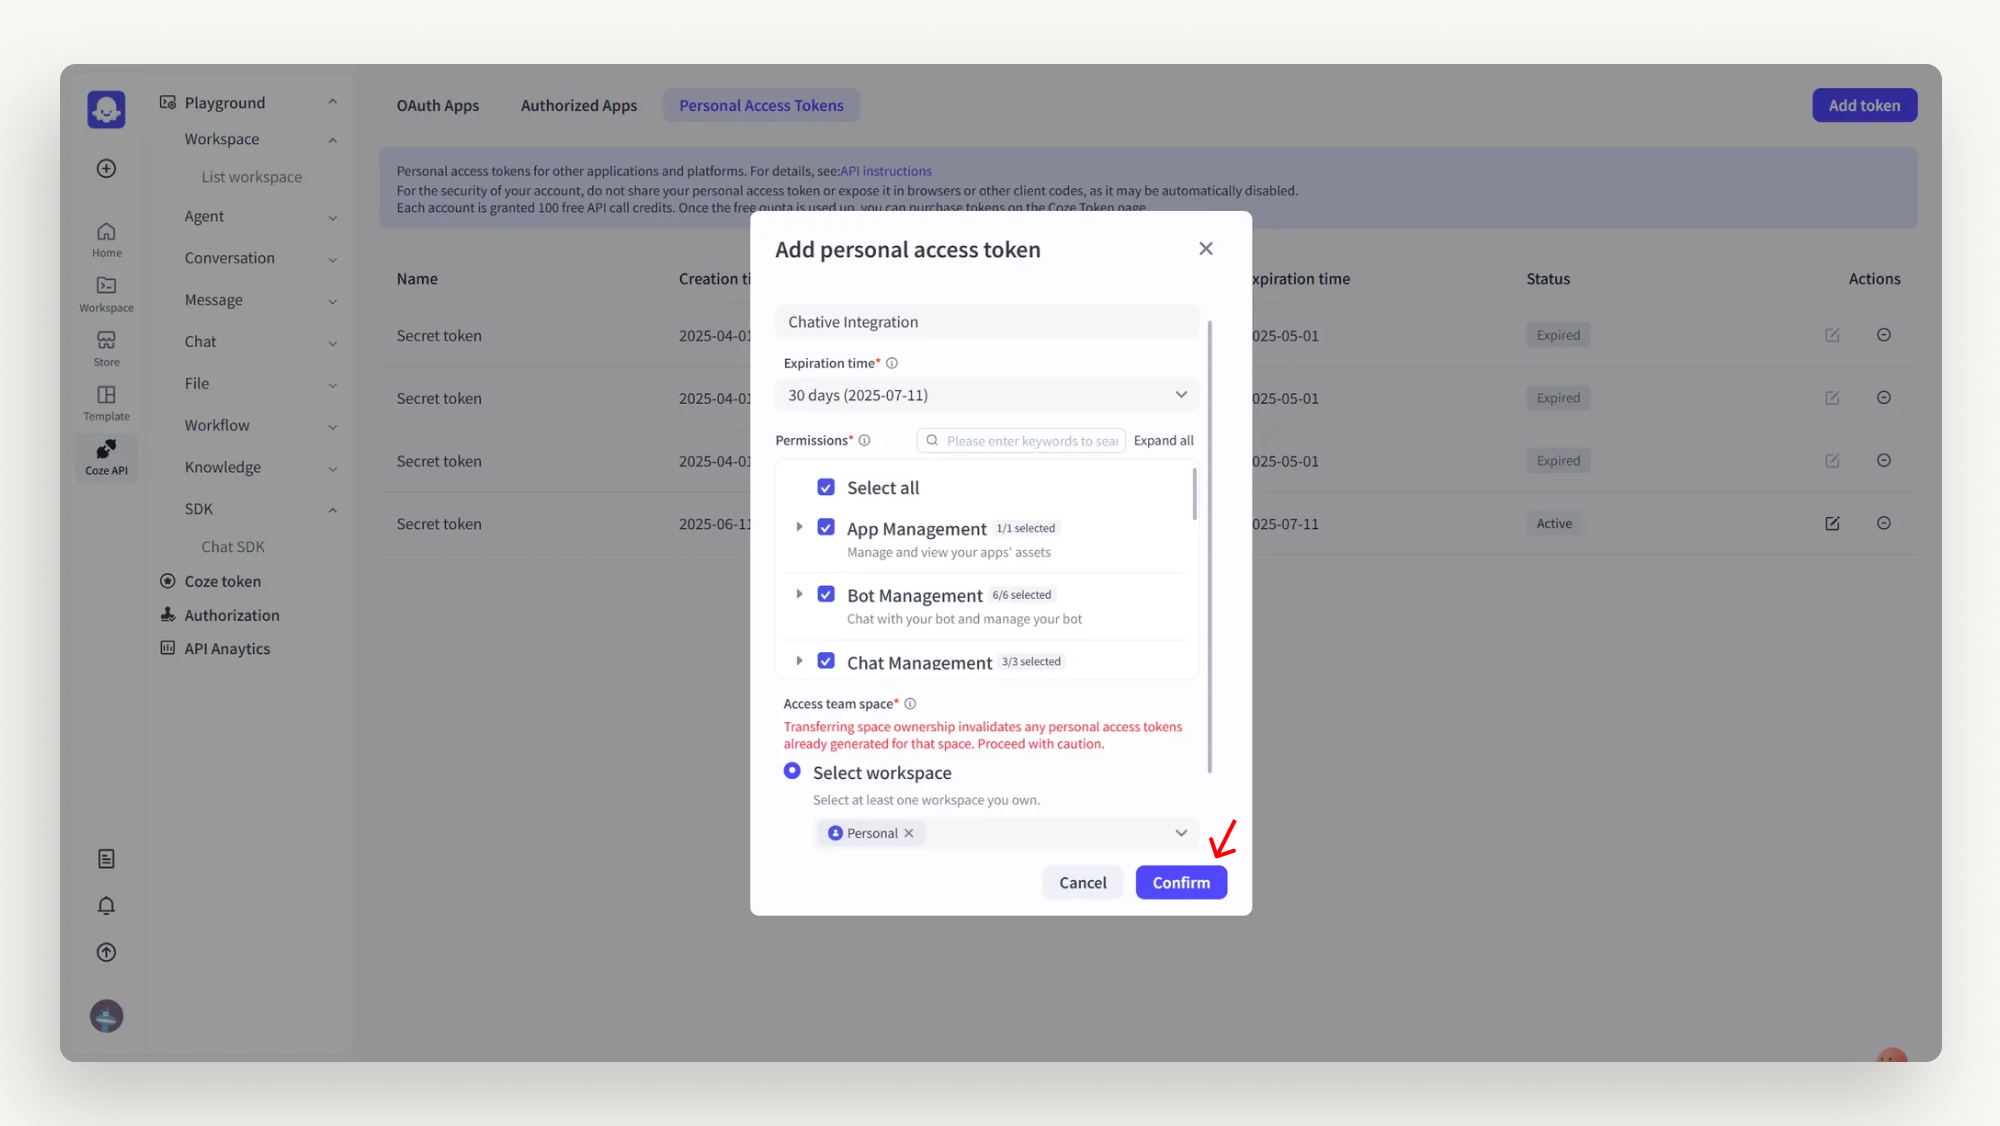Switch to the OAuth Apps tab
The width and height of the screenshot is (2000, 1126).
tap(437, 105)
